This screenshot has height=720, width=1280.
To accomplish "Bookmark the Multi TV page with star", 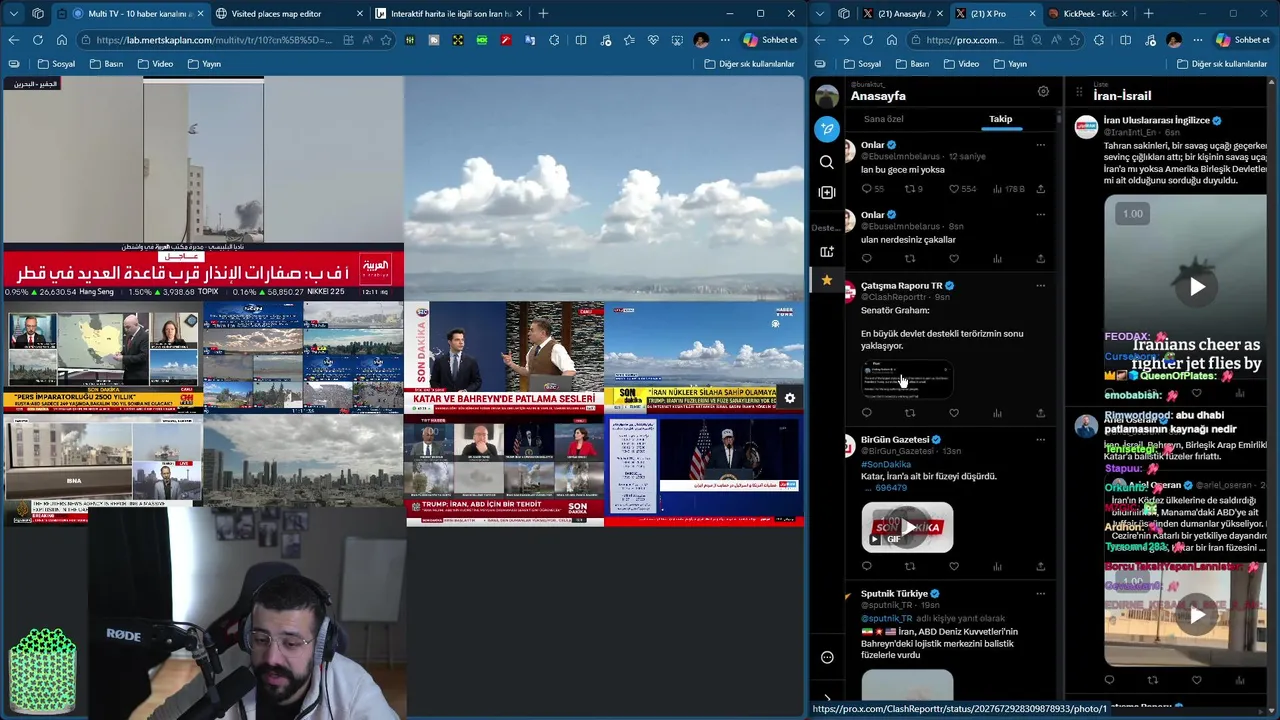I will [x=386, y=40].
